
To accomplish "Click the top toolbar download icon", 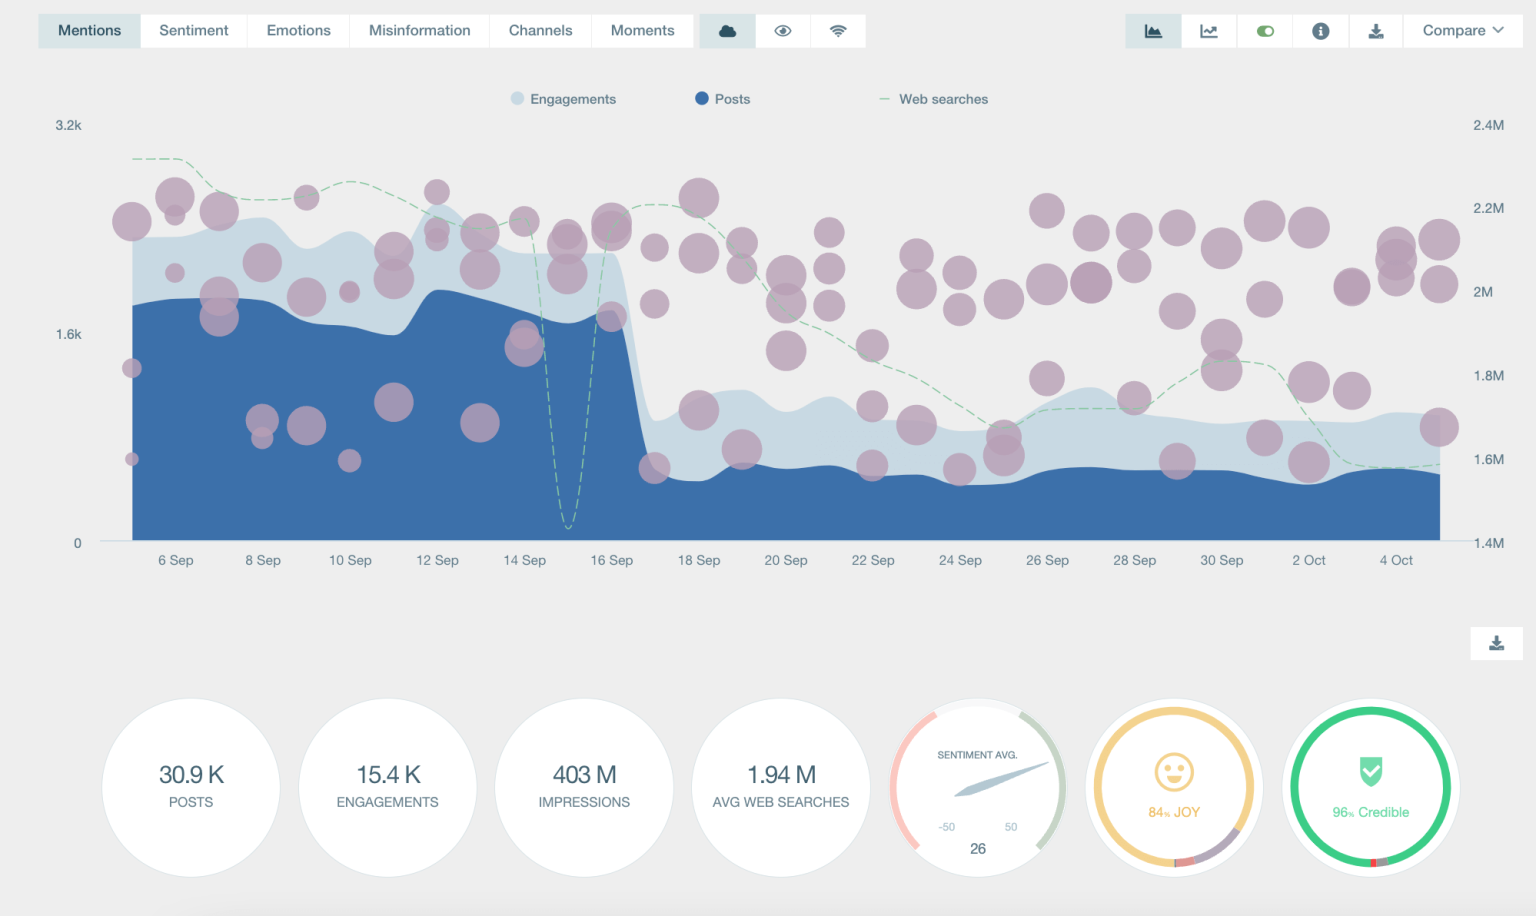I will (x=1376, y=31).
